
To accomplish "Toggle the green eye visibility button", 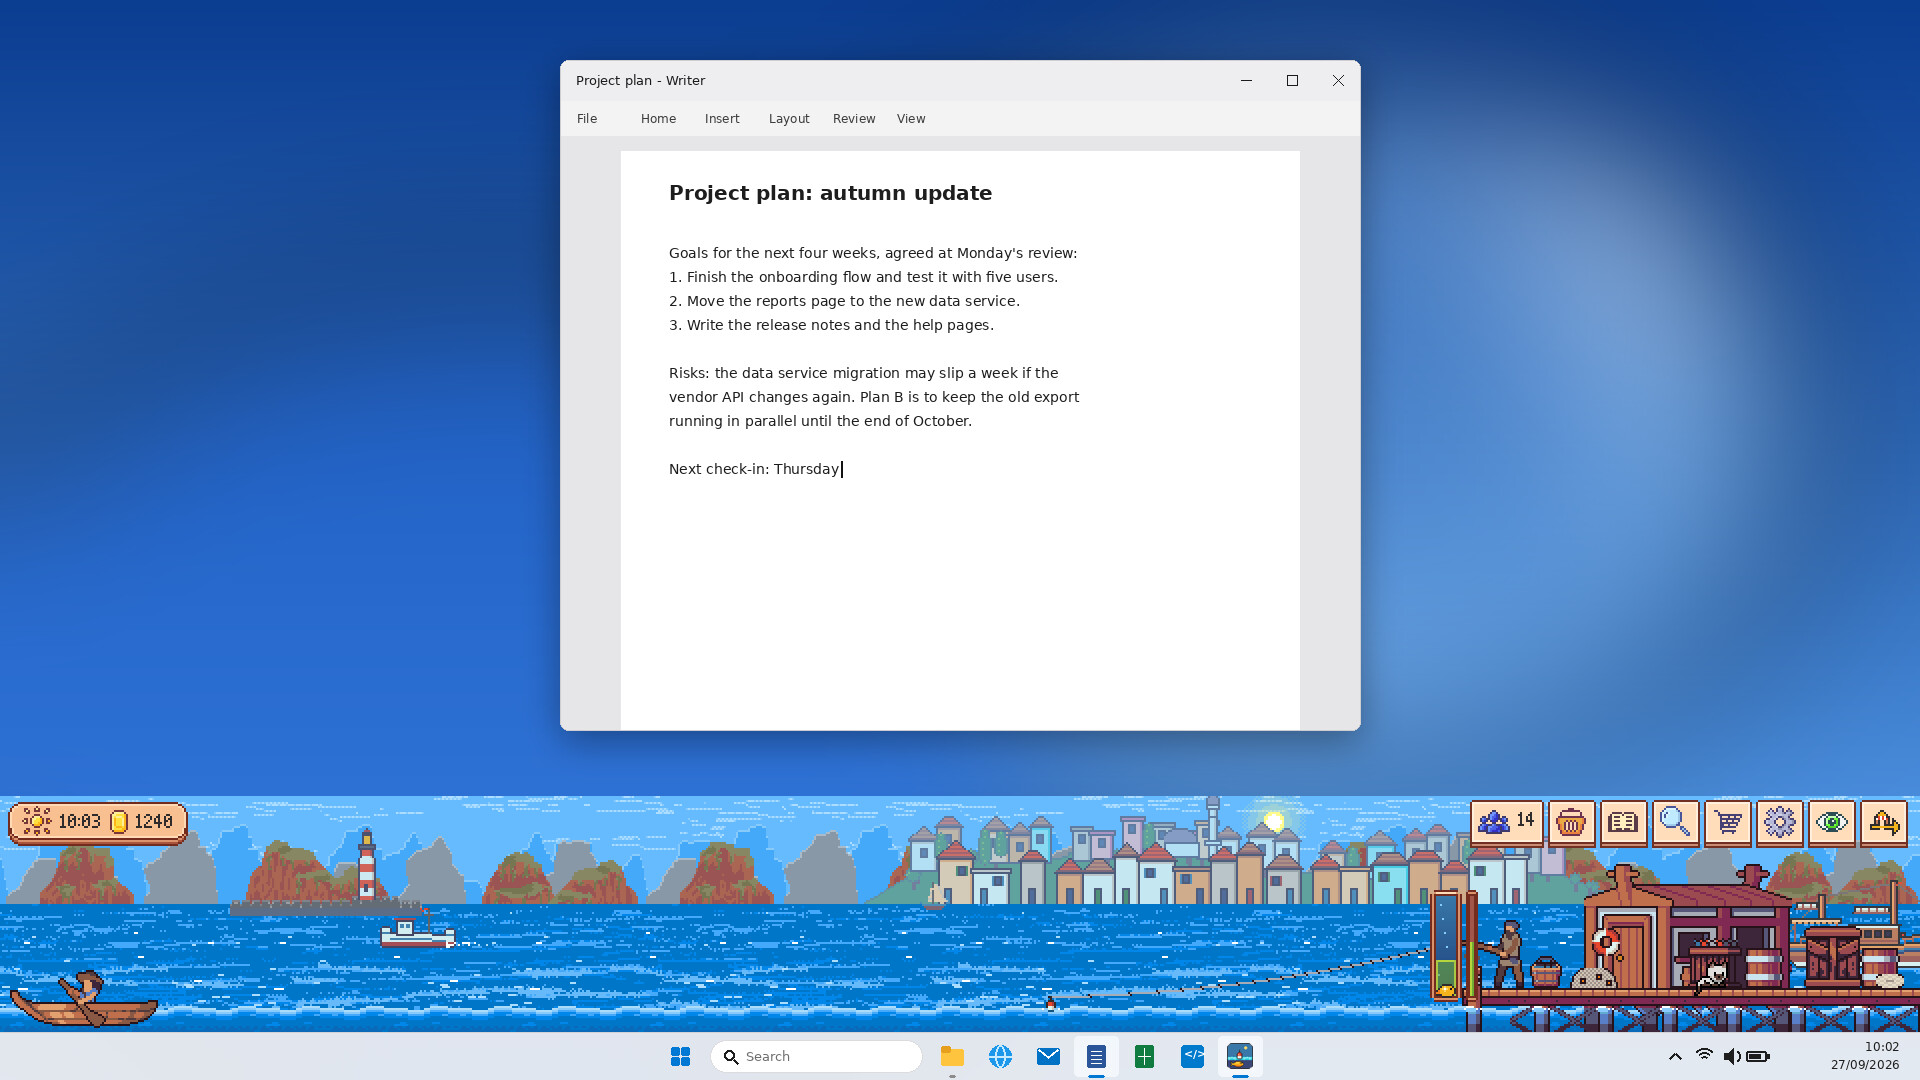I will pyautogui.click(x=1831, y=823).
